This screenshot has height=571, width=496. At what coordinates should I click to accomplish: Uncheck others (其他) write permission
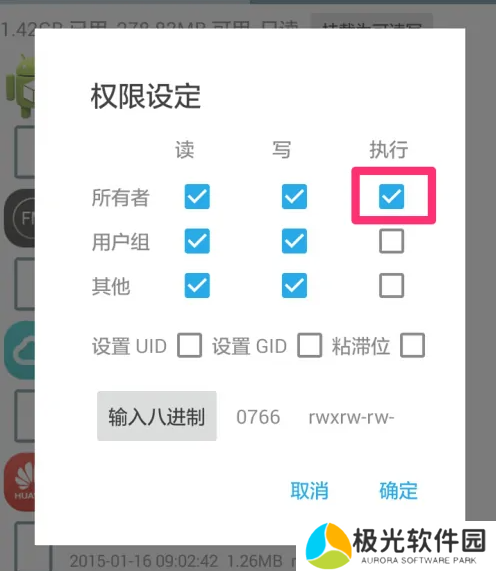click(294, 286)
